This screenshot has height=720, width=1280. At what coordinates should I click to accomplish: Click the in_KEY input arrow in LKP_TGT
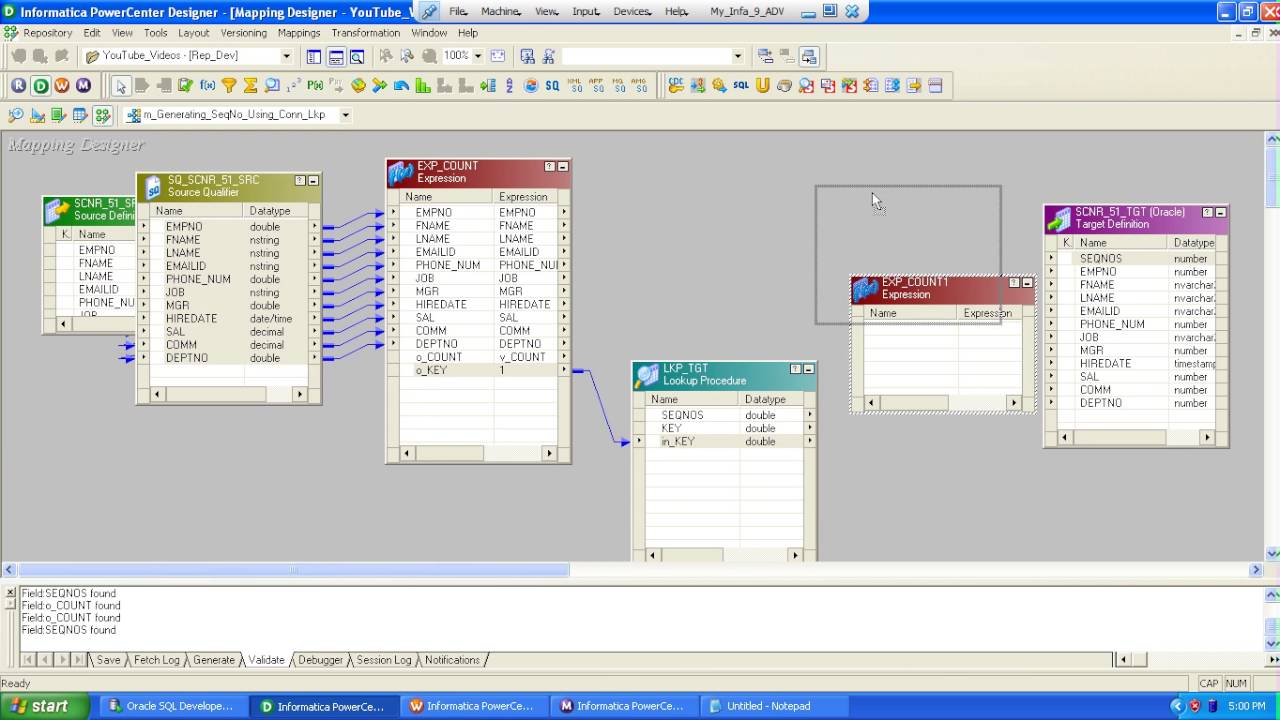pos(639,441)
